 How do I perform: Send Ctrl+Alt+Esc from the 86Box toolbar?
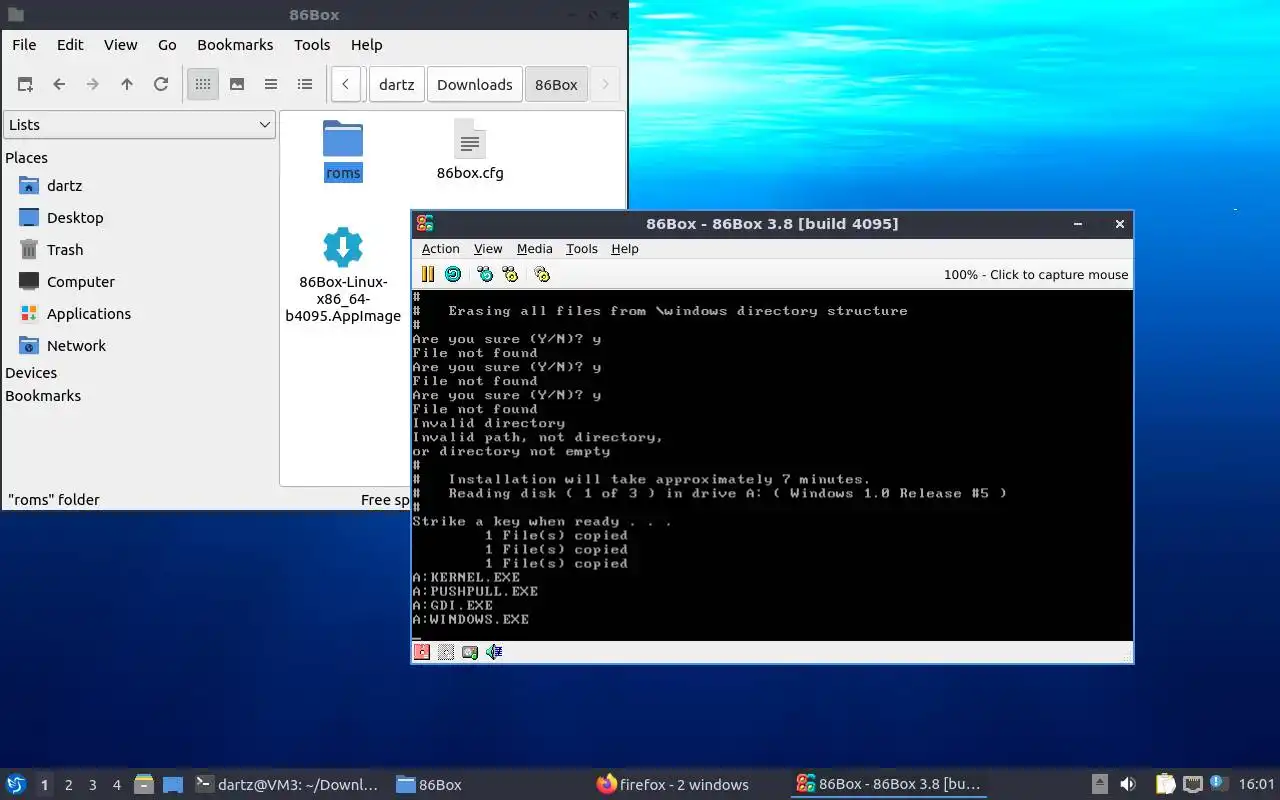pyautogui.click(x=511, y=274)
